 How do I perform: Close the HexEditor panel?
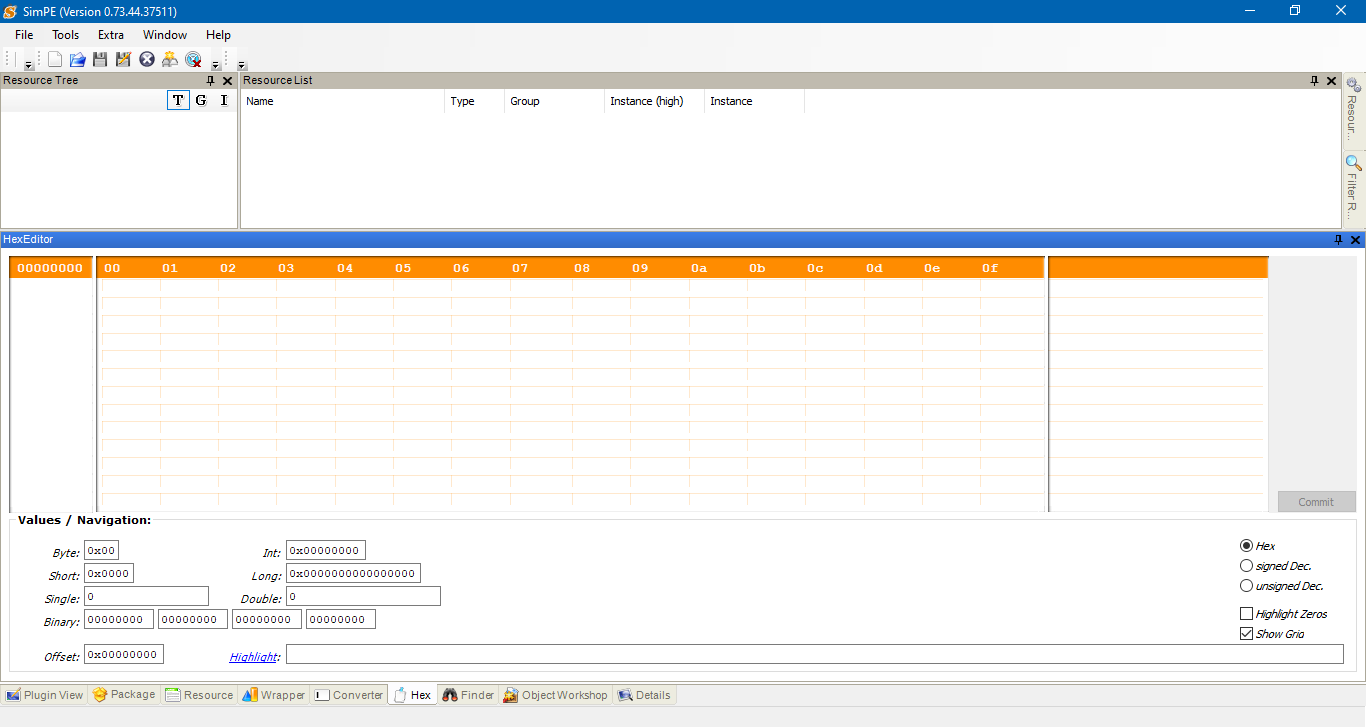[1356, 240]
